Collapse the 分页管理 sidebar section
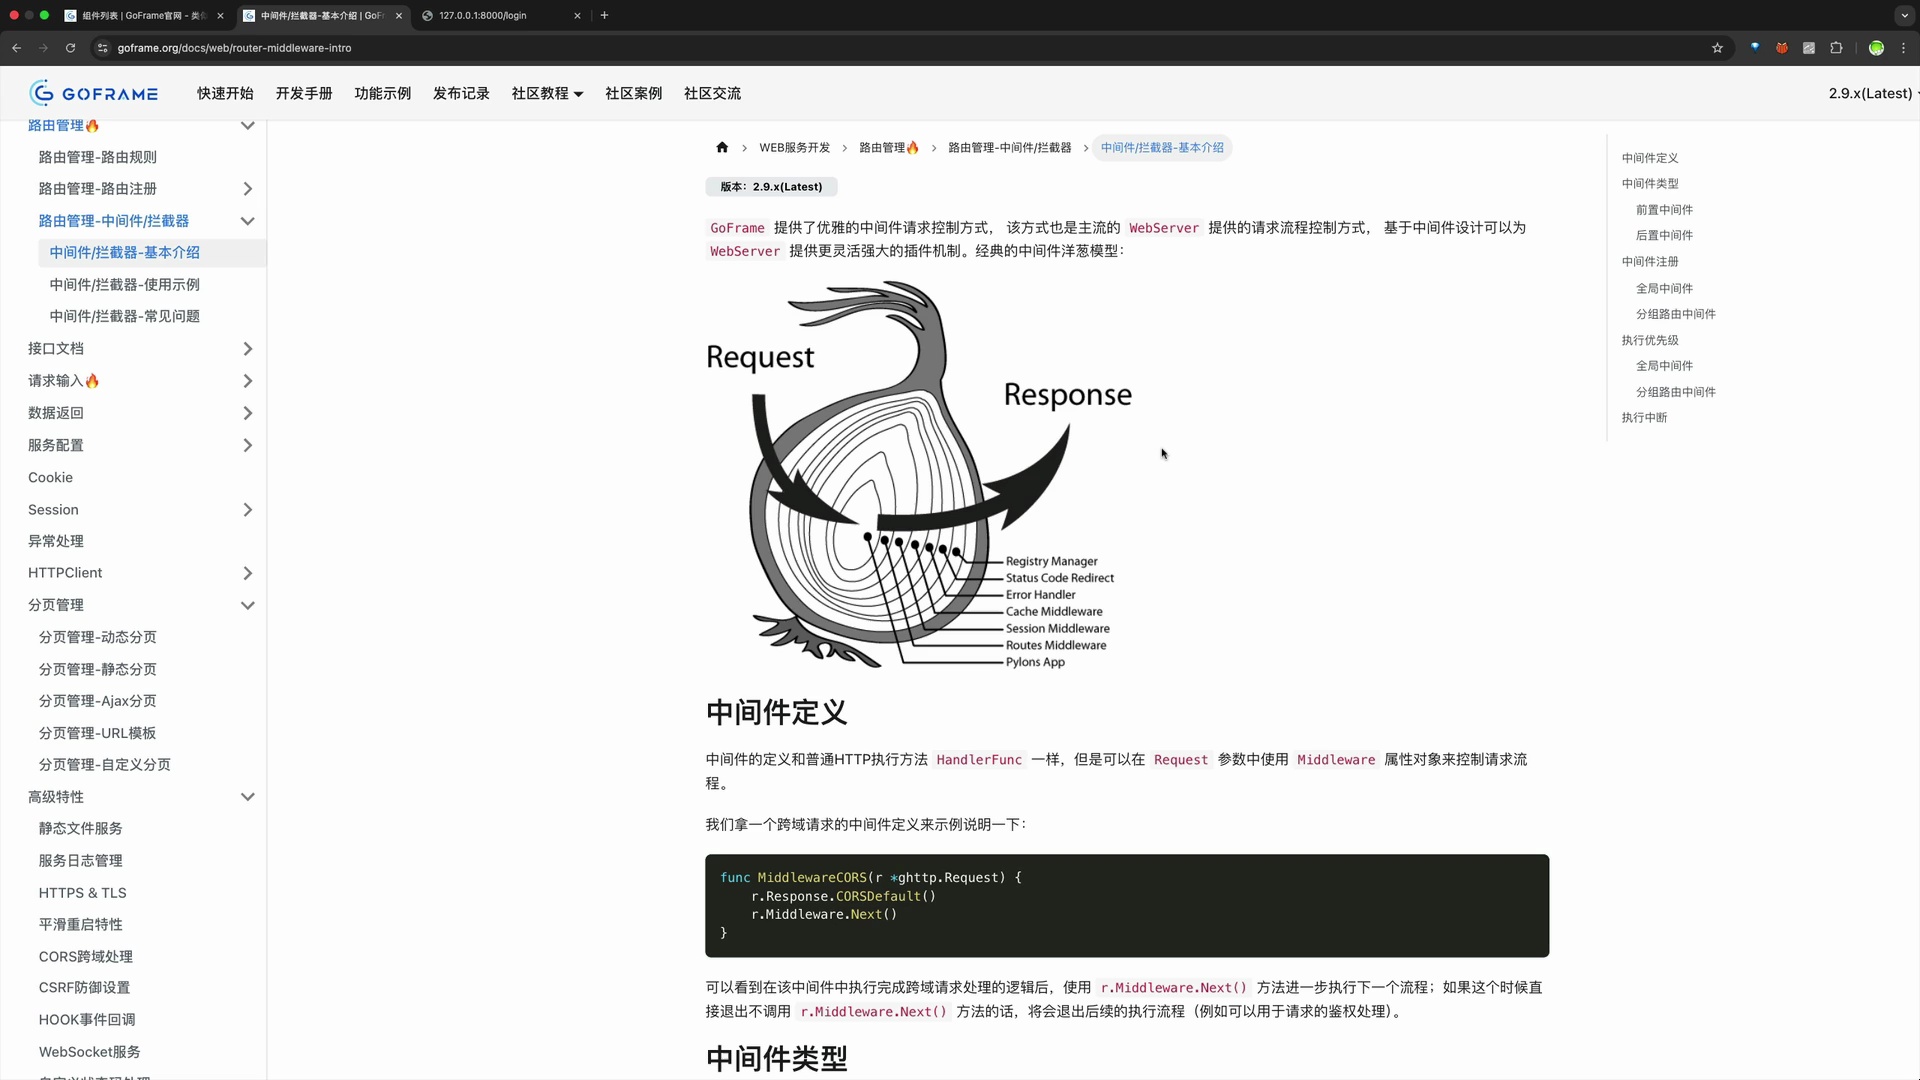1920x1080 pixels. click(x=247, y=605)
